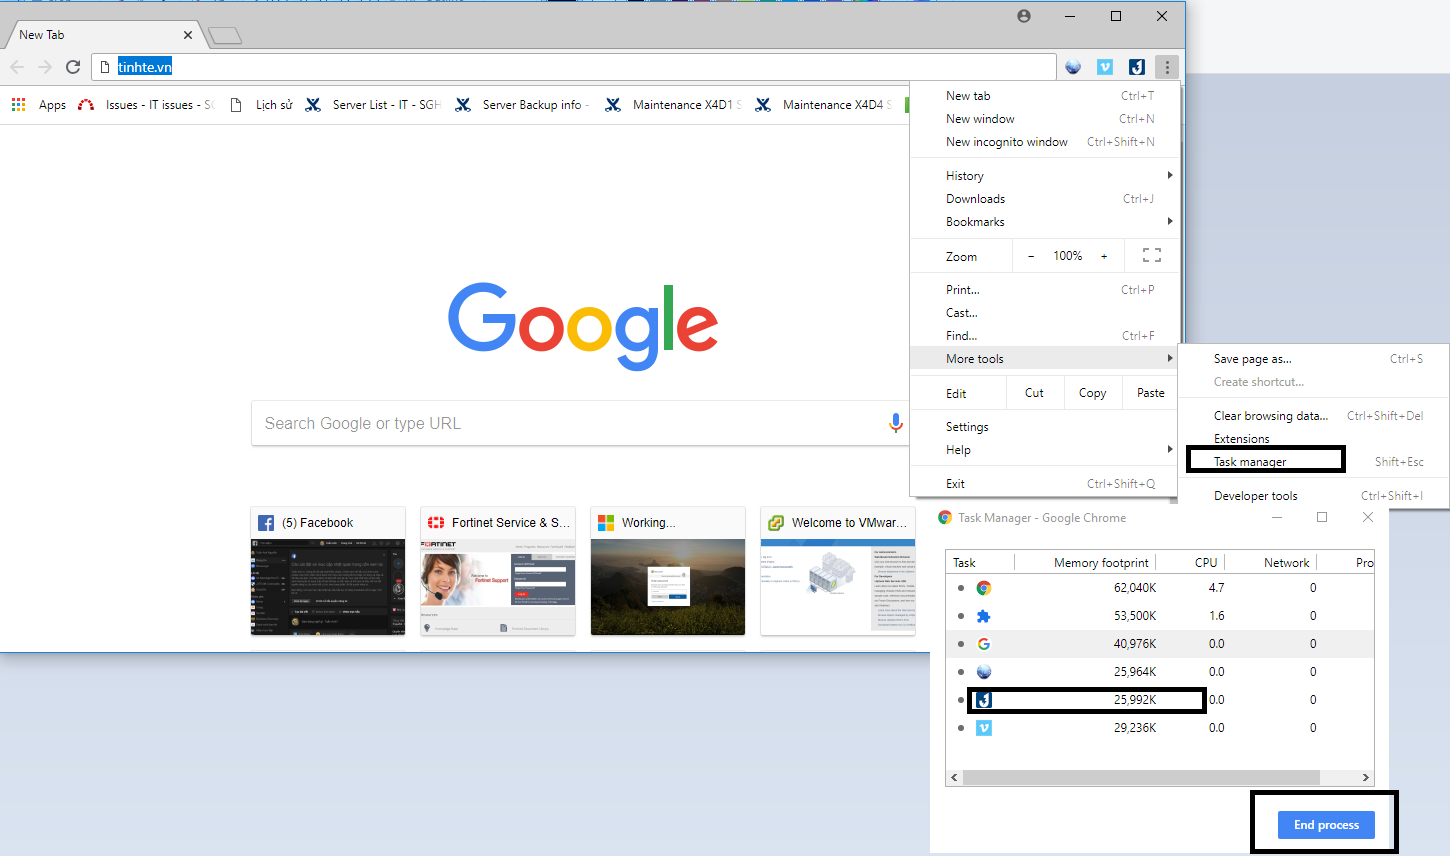1452x864 pixels.
Task: Click the Paste button in Edit row
Action: click(x=1151, y=393)
